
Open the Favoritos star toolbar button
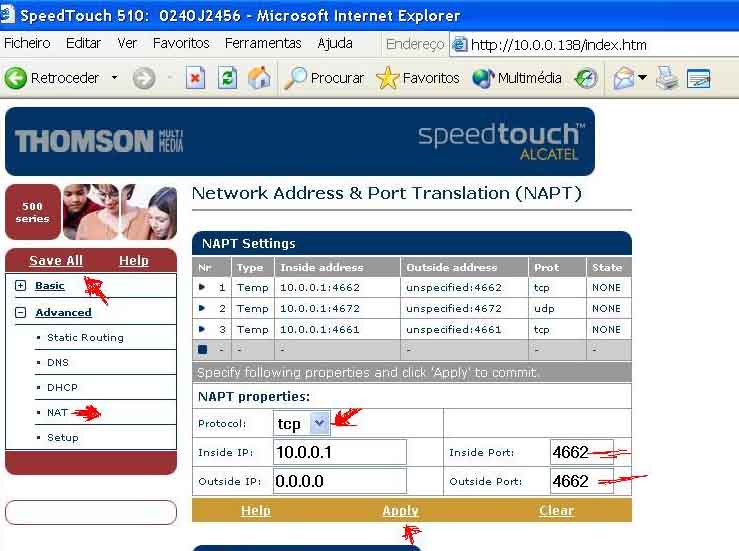[x=418, y=78]
